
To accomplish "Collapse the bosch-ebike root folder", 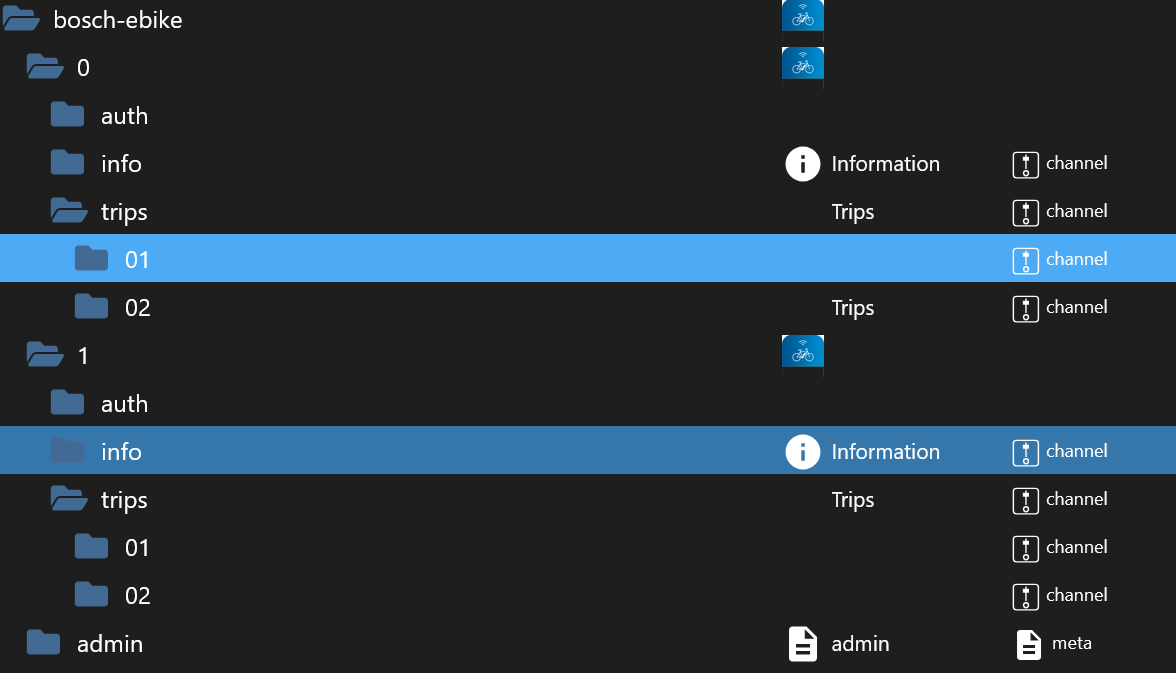I will click(21, 19).
